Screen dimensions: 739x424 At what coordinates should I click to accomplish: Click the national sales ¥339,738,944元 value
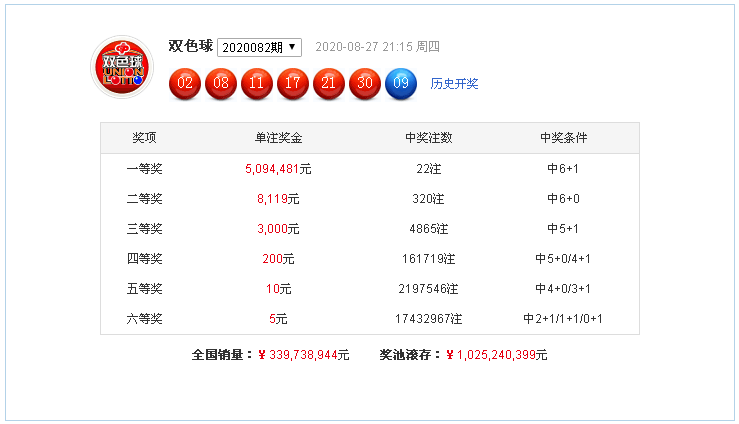point(304,355)
